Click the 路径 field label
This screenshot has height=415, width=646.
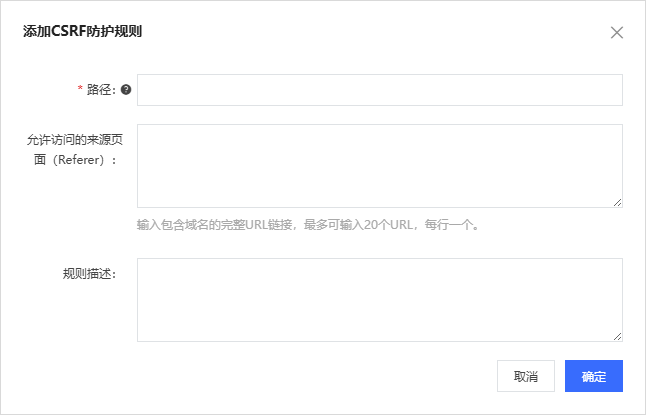click(101, 90)
